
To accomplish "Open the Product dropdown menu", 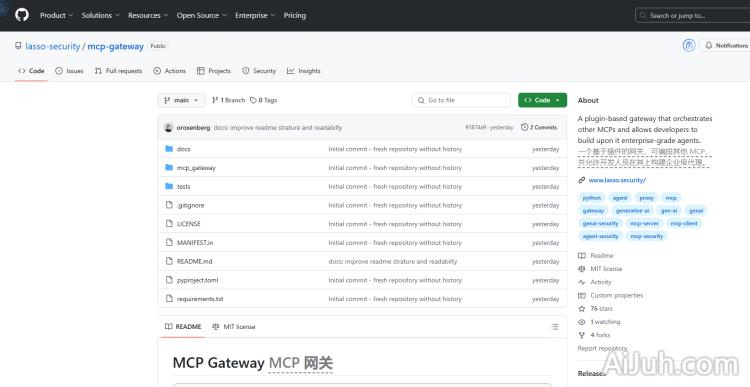I will 56,15.
